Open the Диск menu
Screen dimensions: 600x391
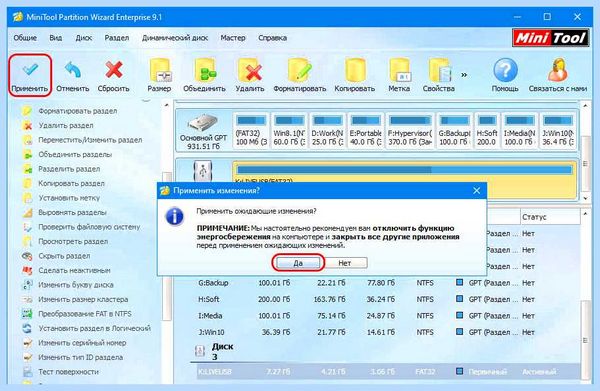(x=84, y=38)
